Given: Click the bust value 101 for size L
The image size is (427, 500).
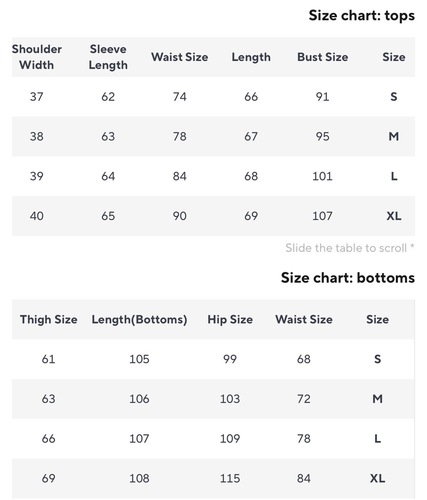Looking at the screenshot, I should pyautogui.click(x=322, y=176).
